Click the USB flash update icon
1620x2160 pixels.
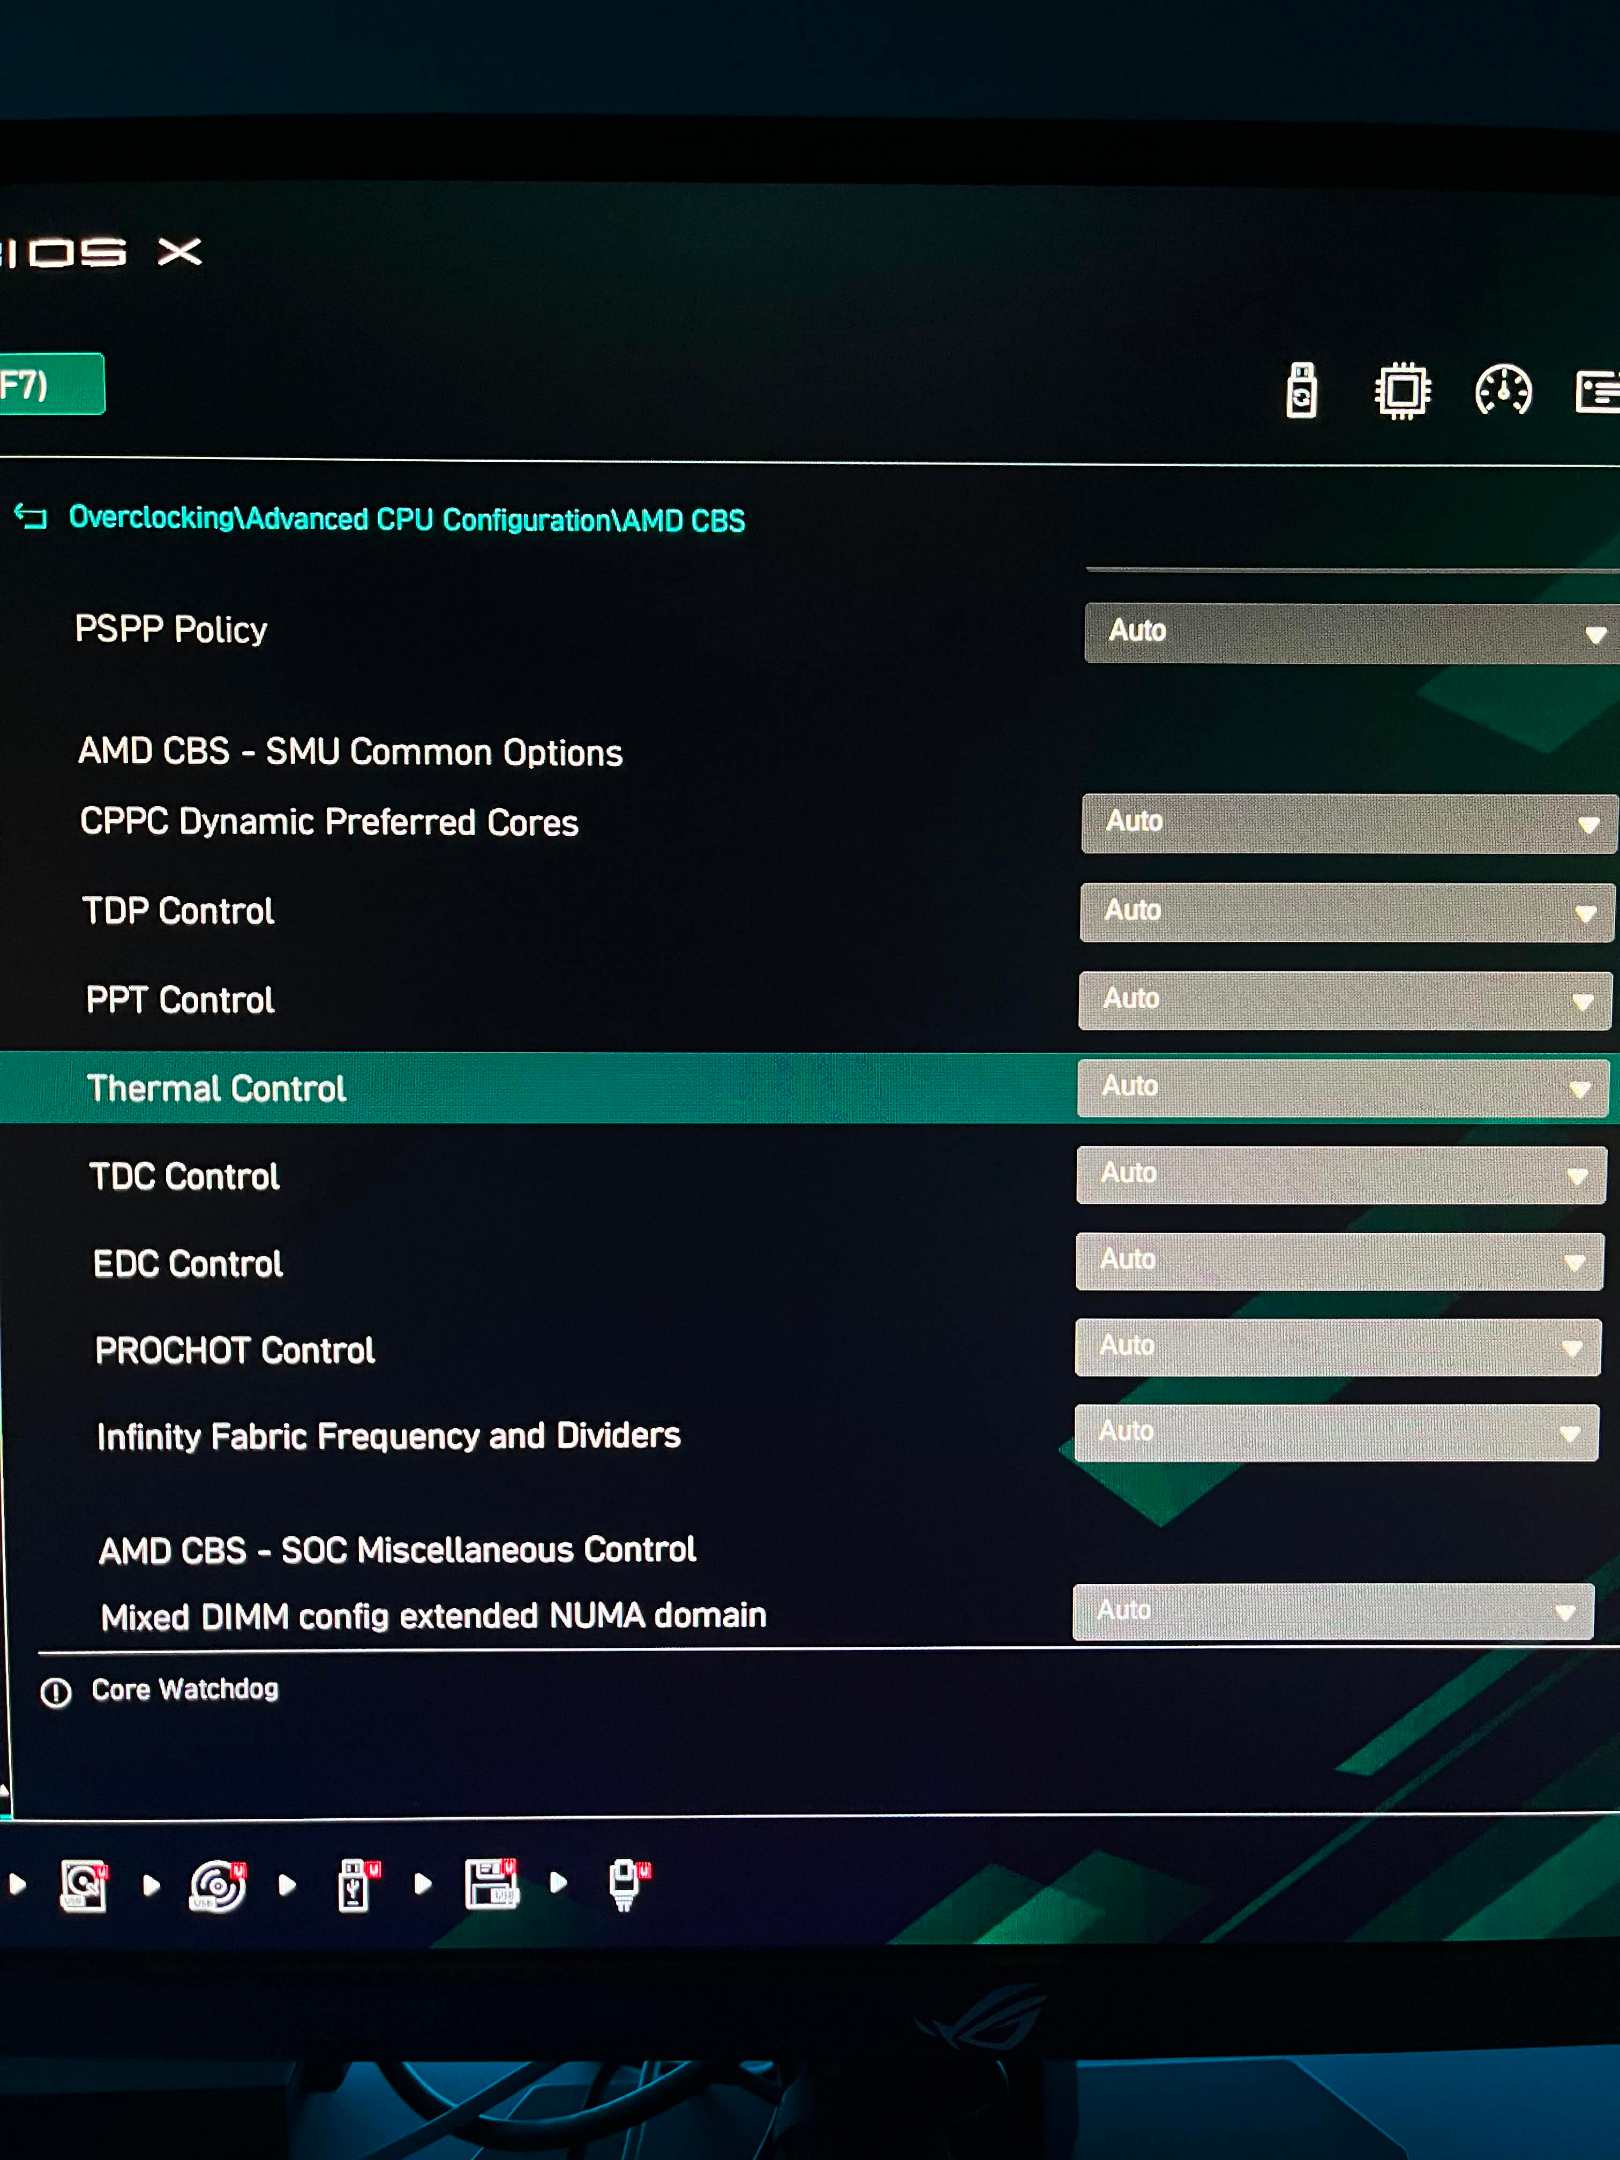click(x=1301, y=390)
